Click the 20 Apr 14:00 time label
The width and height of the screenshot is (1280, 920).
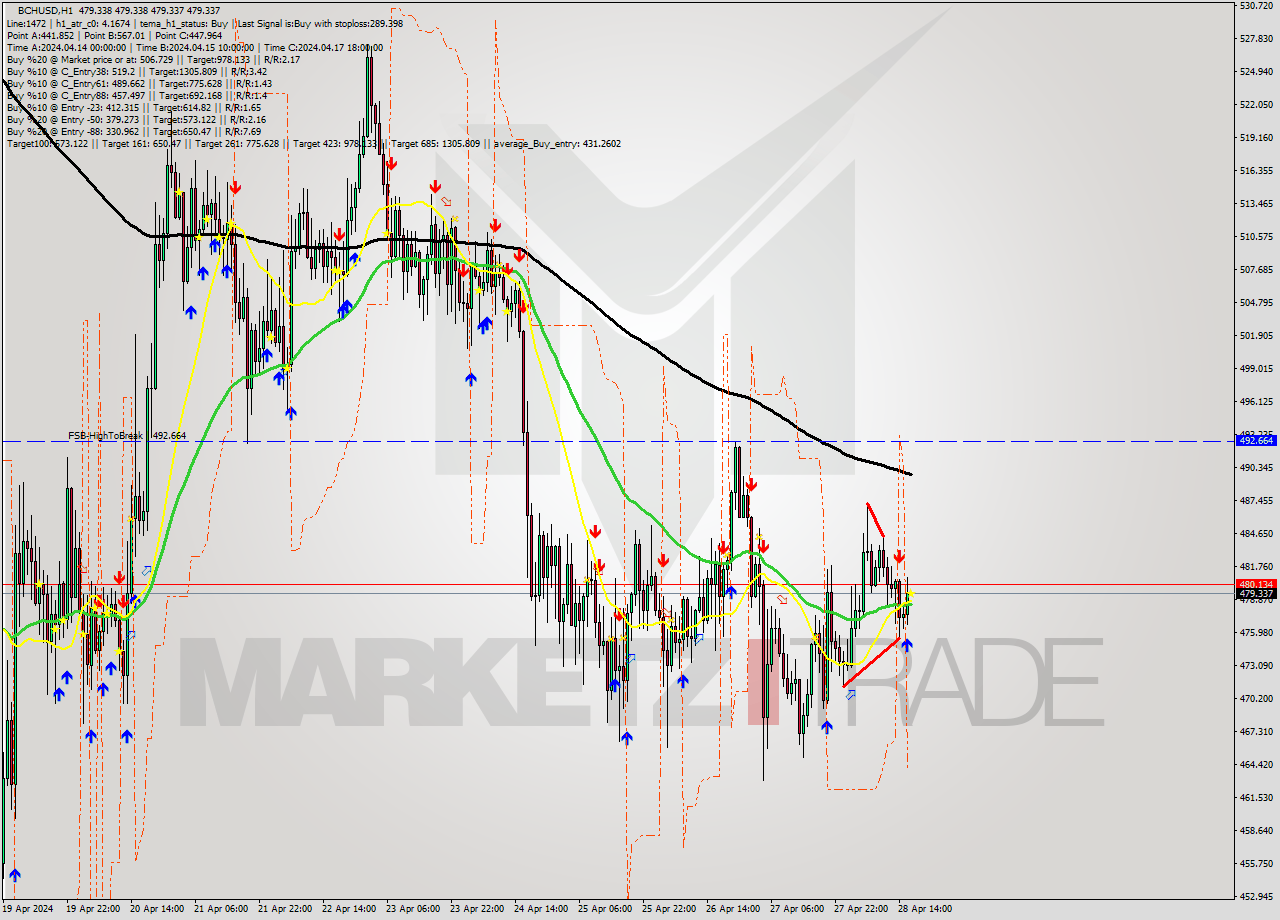(156, 909)
